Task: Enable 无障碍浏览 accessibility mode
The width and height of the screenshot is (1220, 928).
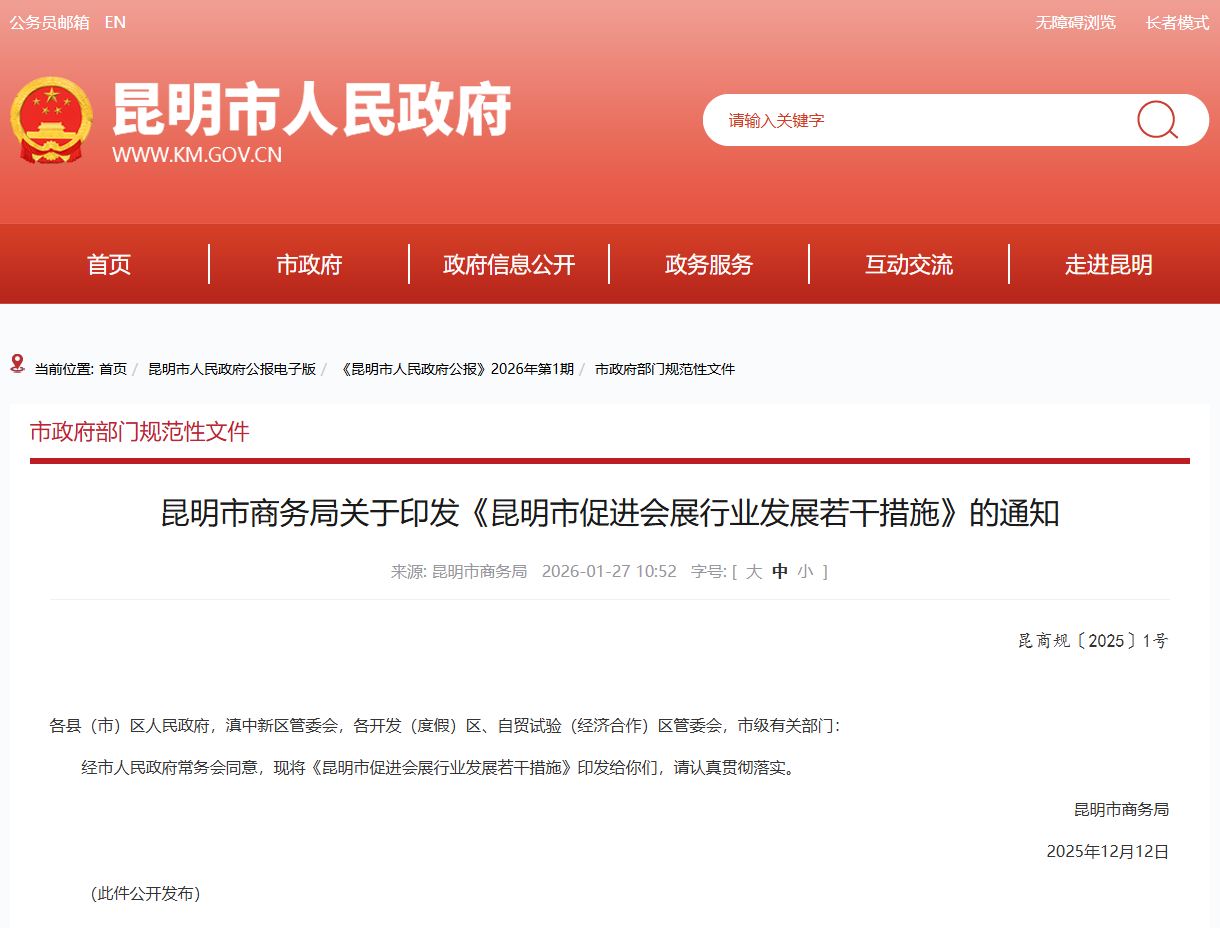Action: coord(1075,22)
